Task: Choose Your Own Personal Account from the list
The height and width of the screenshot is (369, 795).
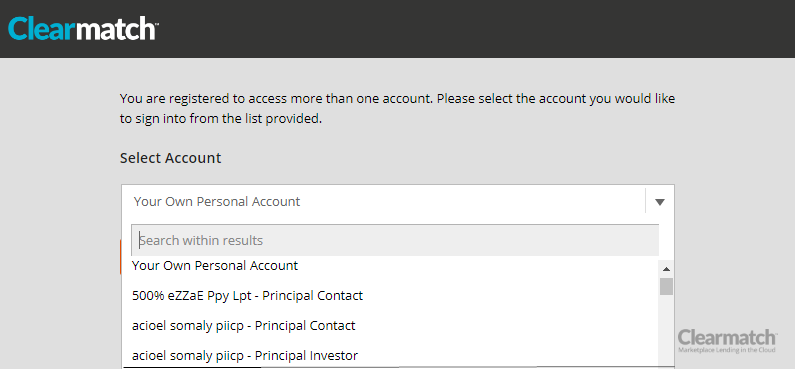Action: [x=389, y=266]
